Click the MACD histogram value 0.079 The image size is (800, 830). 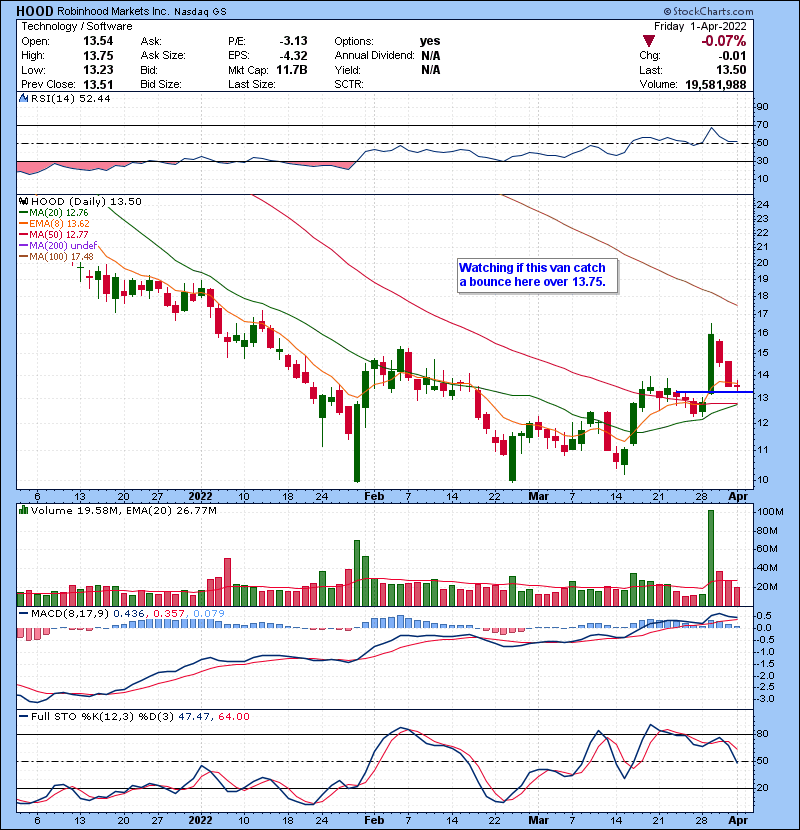[209, 613]
